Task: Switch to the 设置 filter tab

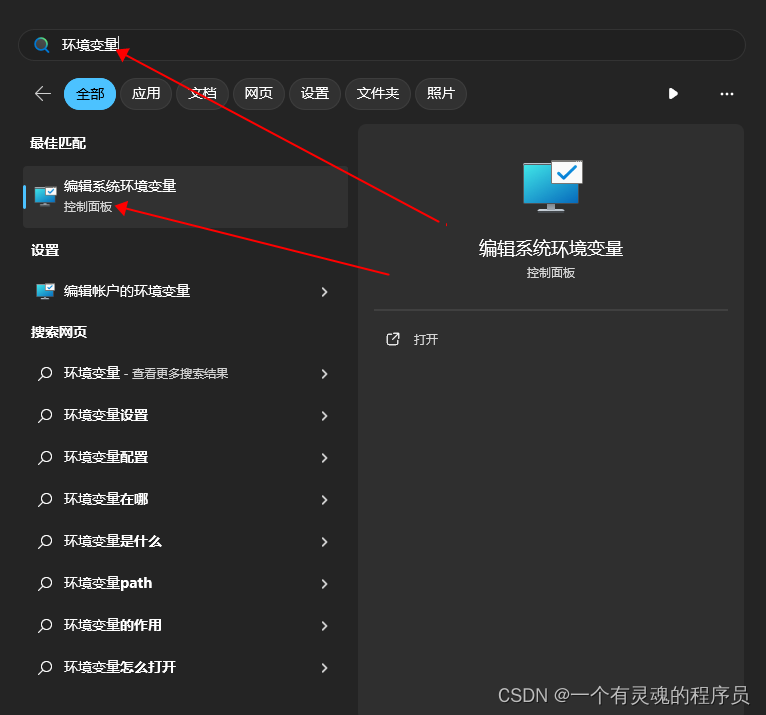Action: tap(315, 94)
